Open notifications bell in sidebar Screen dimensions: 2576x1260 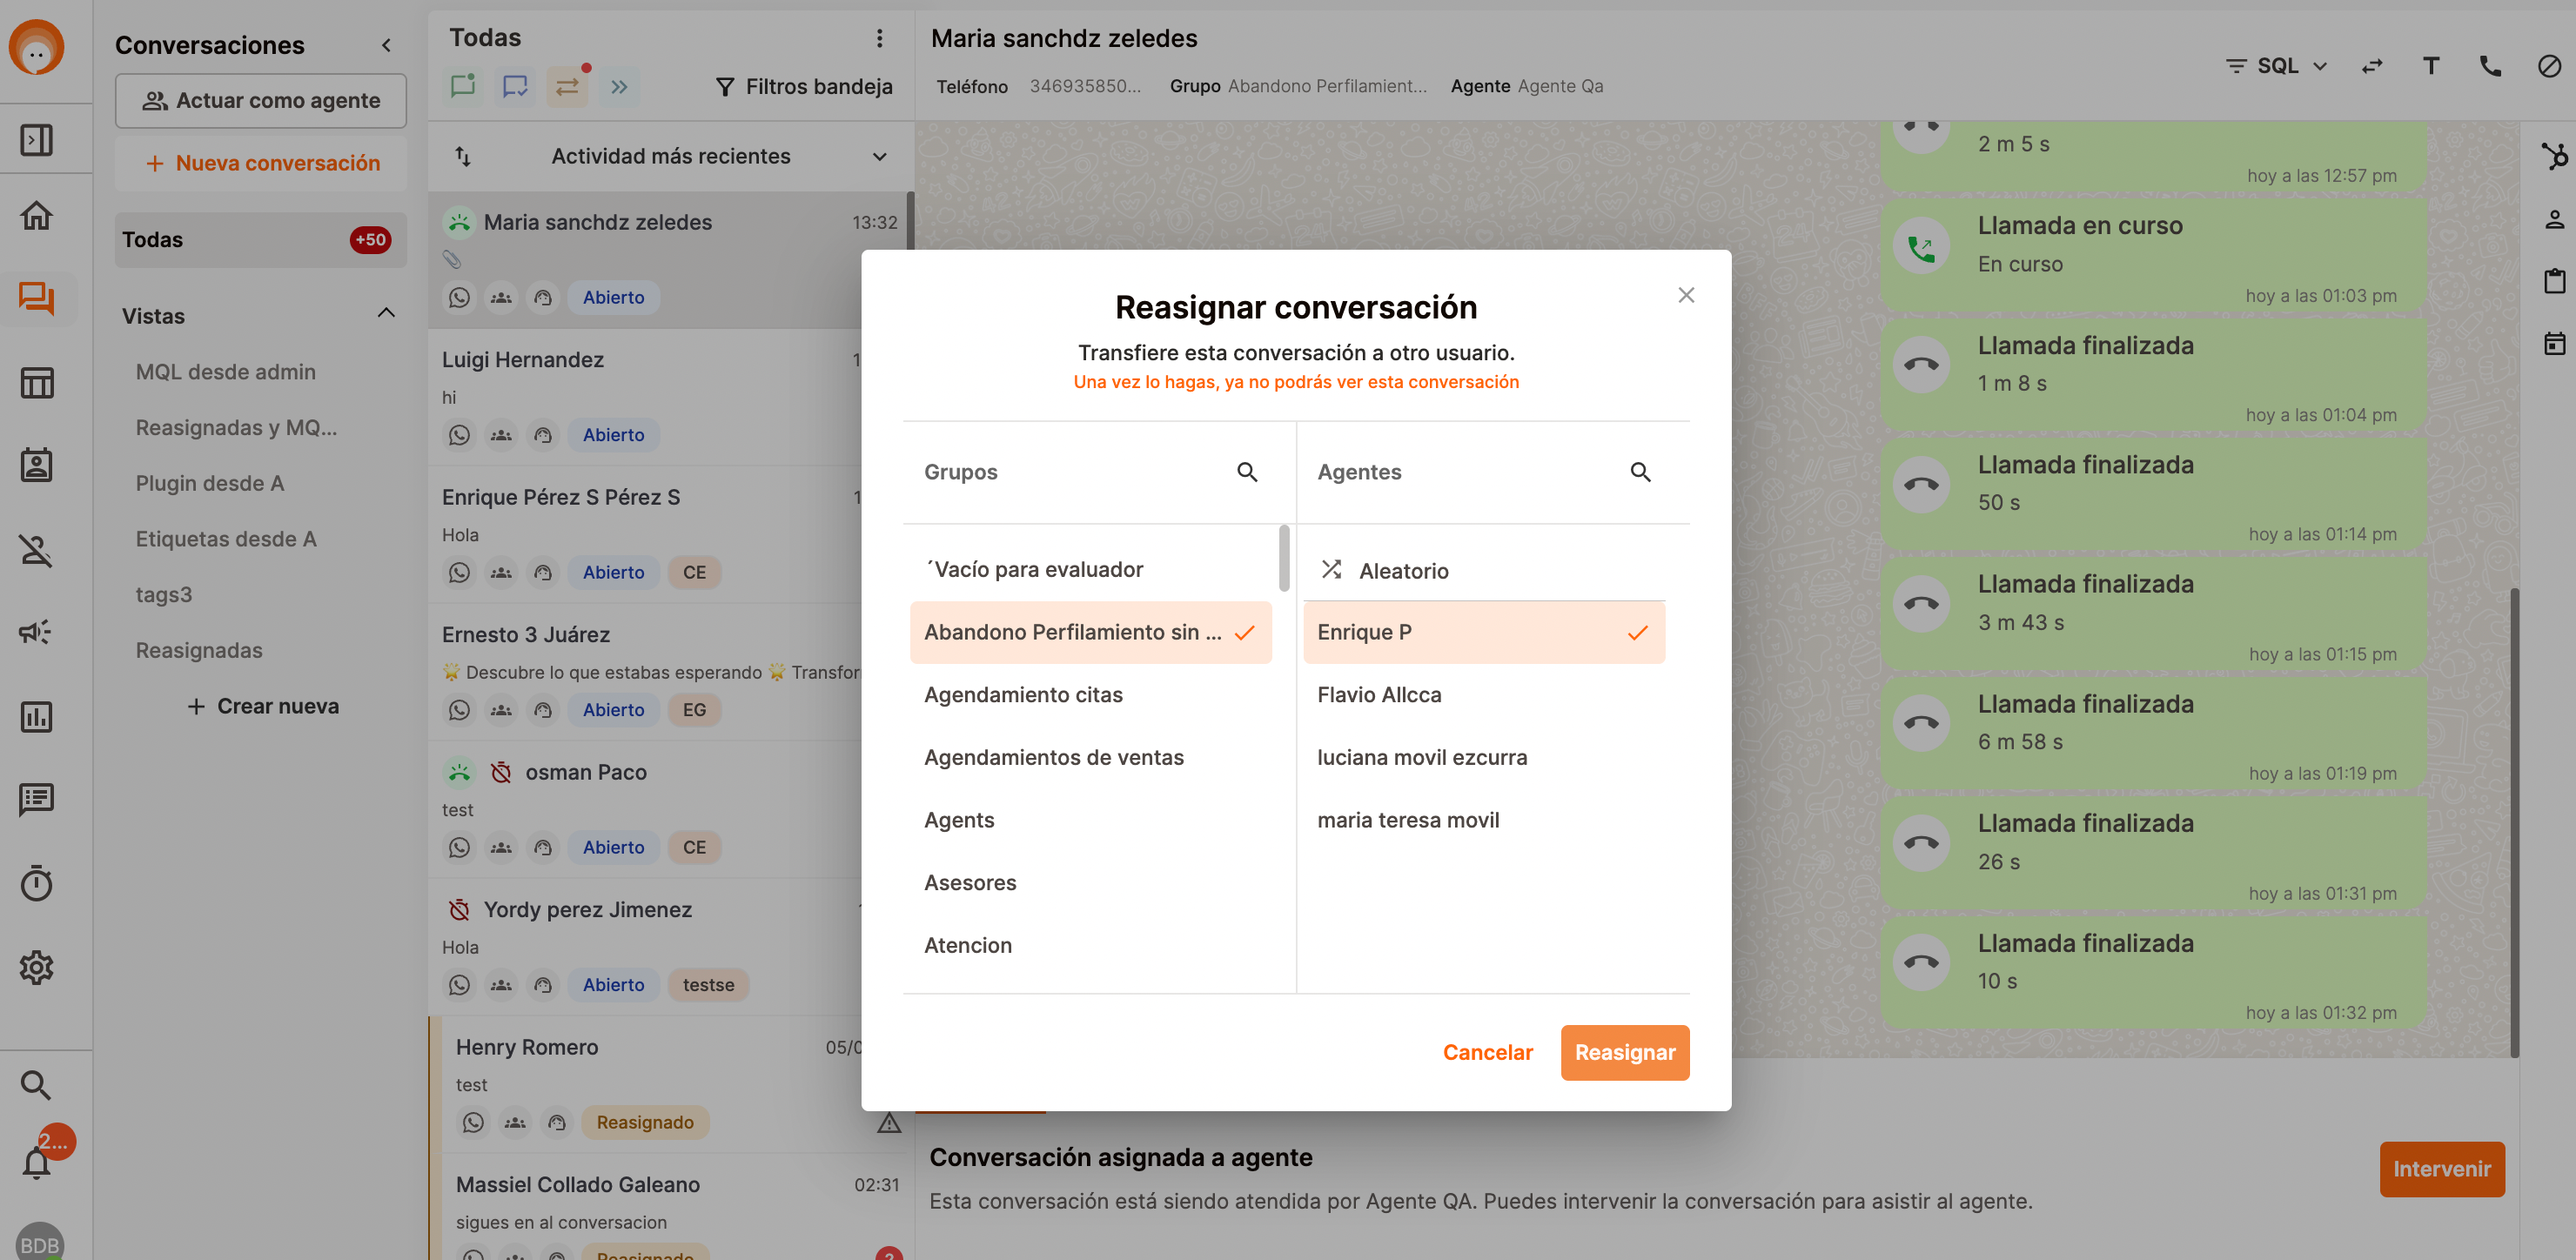pyautogui.click(x=37, y=1162)
